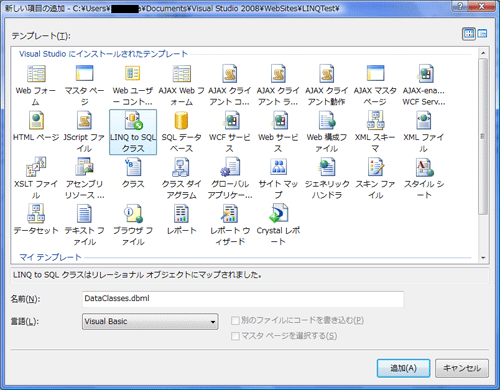
Task: Click the Visual Studio にインストールされたテンプレート header
Action: [103, 54]
